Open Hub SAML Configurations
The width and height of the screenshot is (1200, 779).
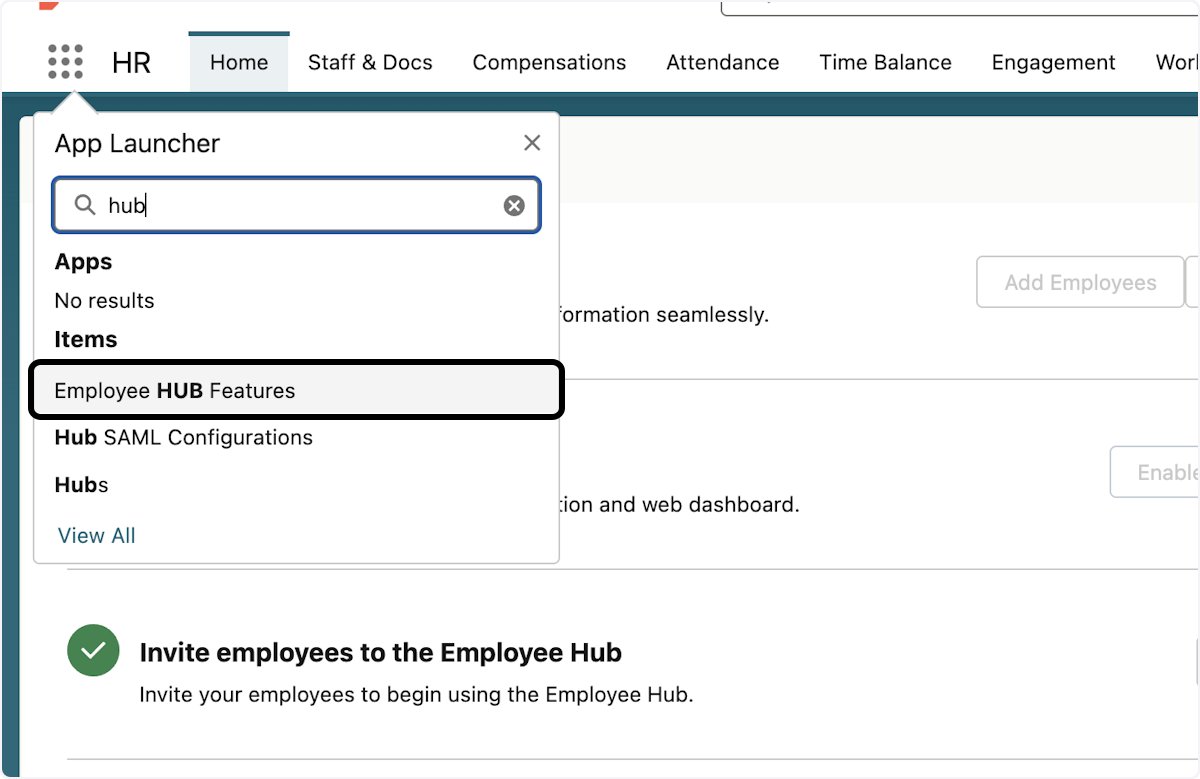pyautogui.click(x=183, y=437)
